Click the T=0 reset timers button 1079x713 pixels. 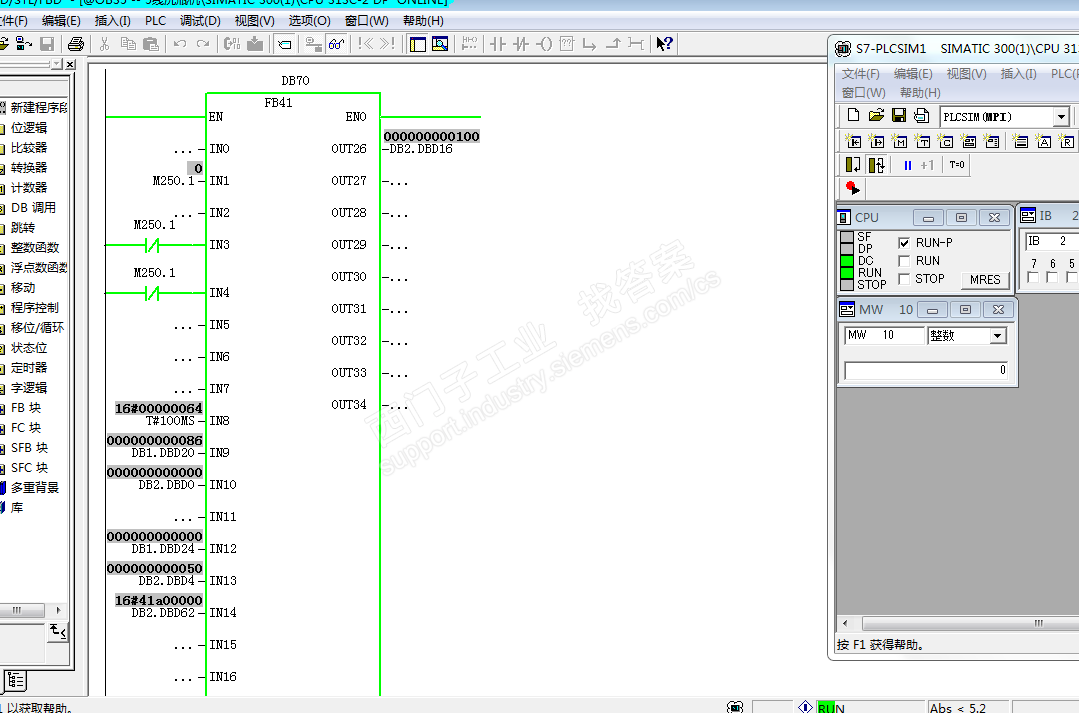coord(957,164)
